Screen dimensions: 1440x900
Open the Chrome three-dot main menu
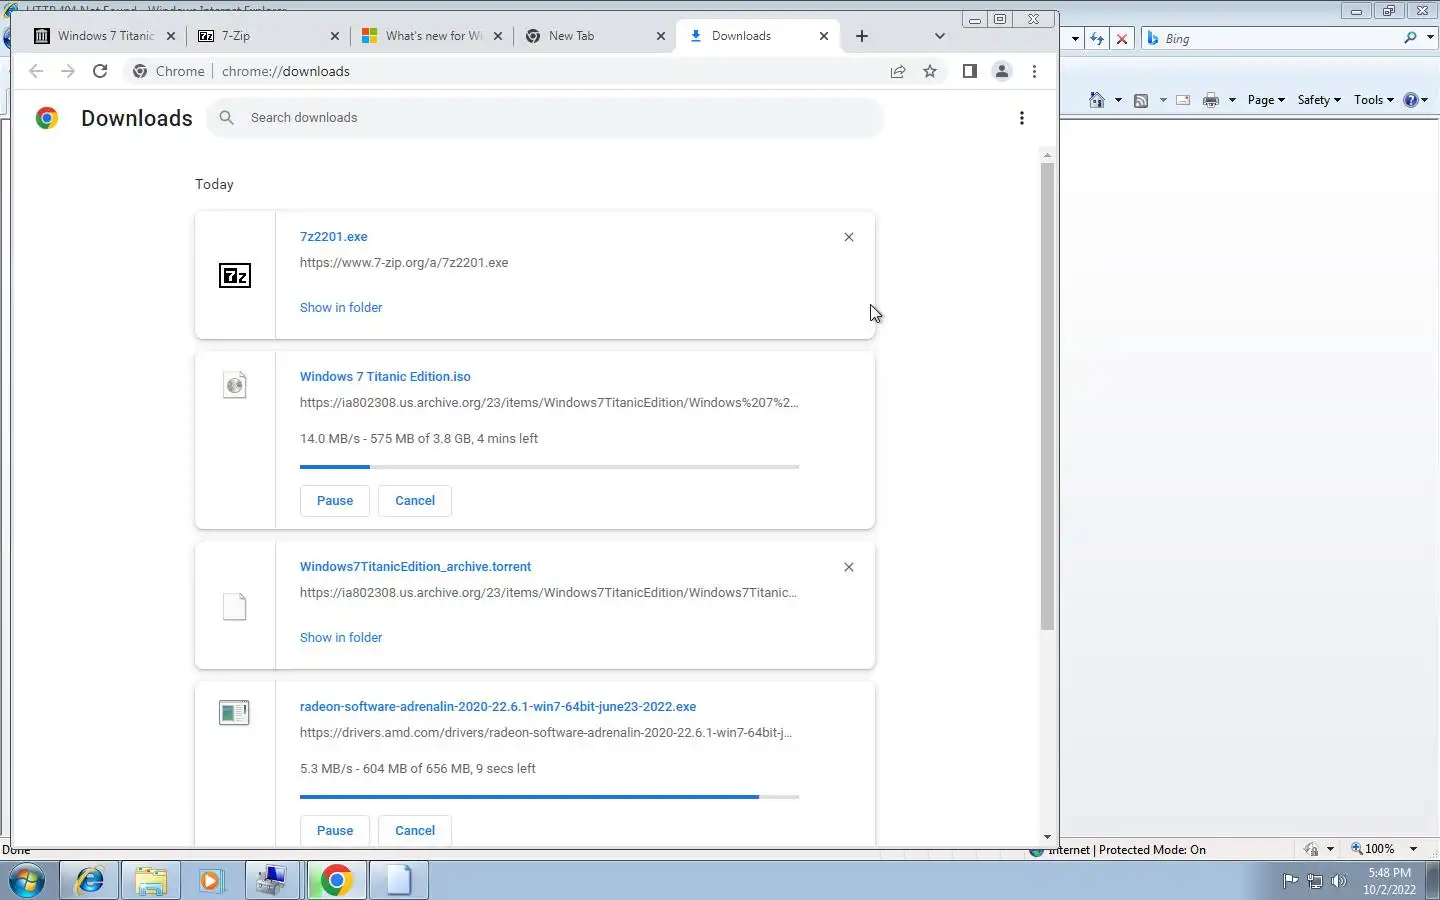click(x=1034, y=71)
